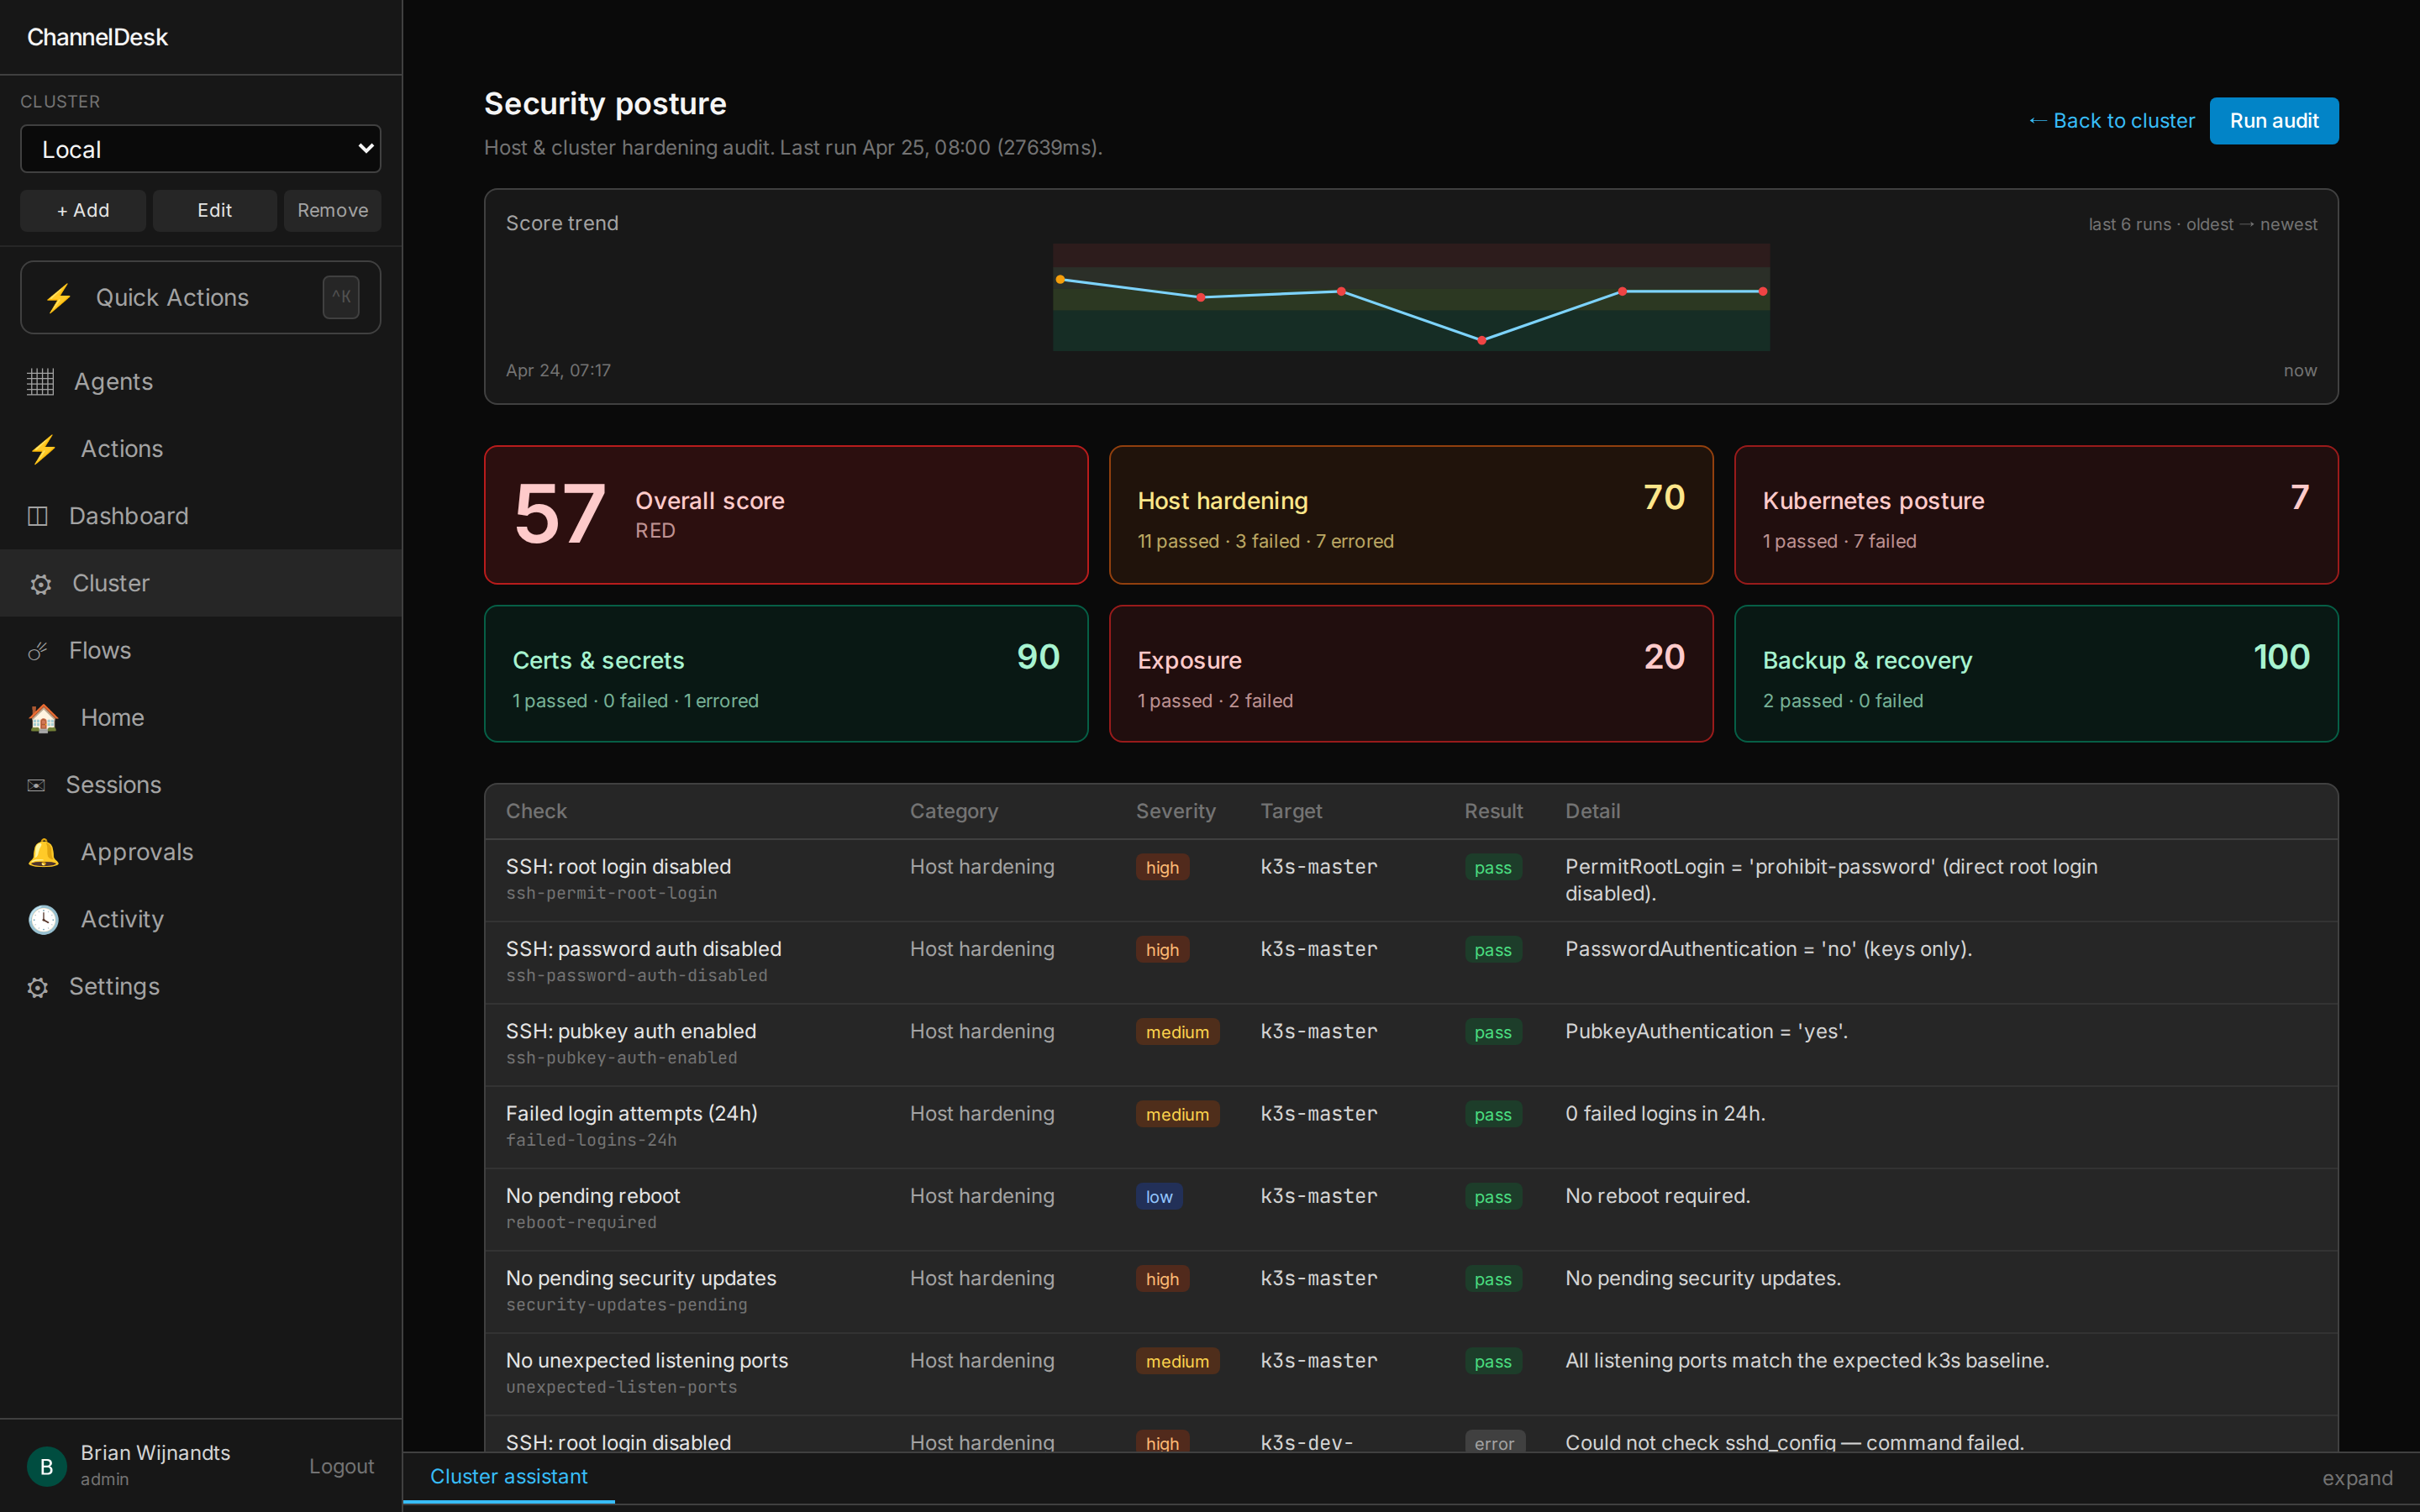Go to the Dashboard page
The image size is (2420, 1512).
[x=200, y=516]
